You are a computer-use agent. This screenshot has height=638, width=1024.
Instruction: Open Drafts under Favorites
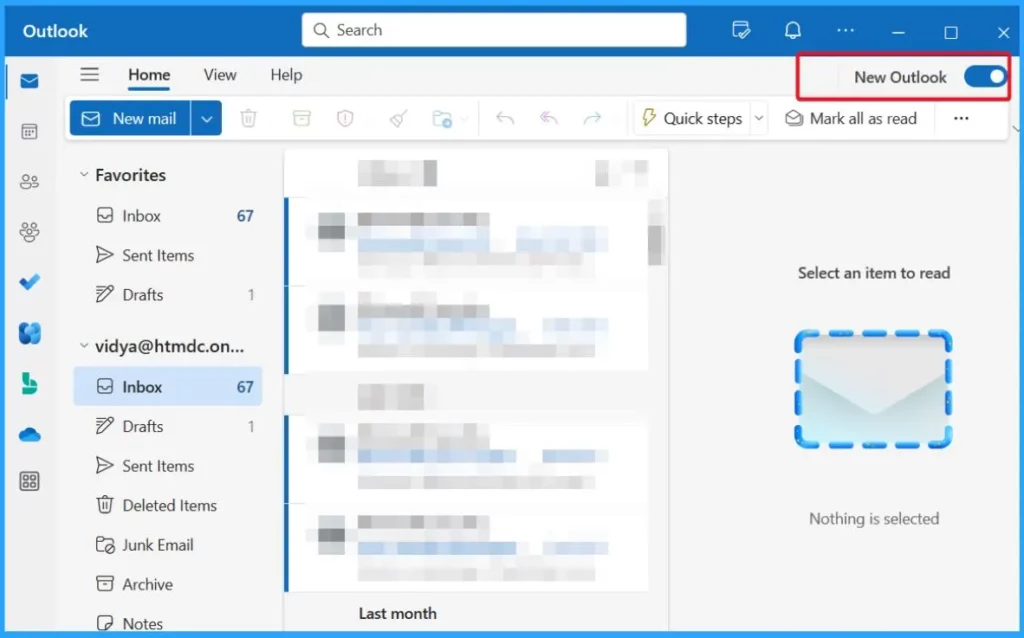(x=168, y=295)
